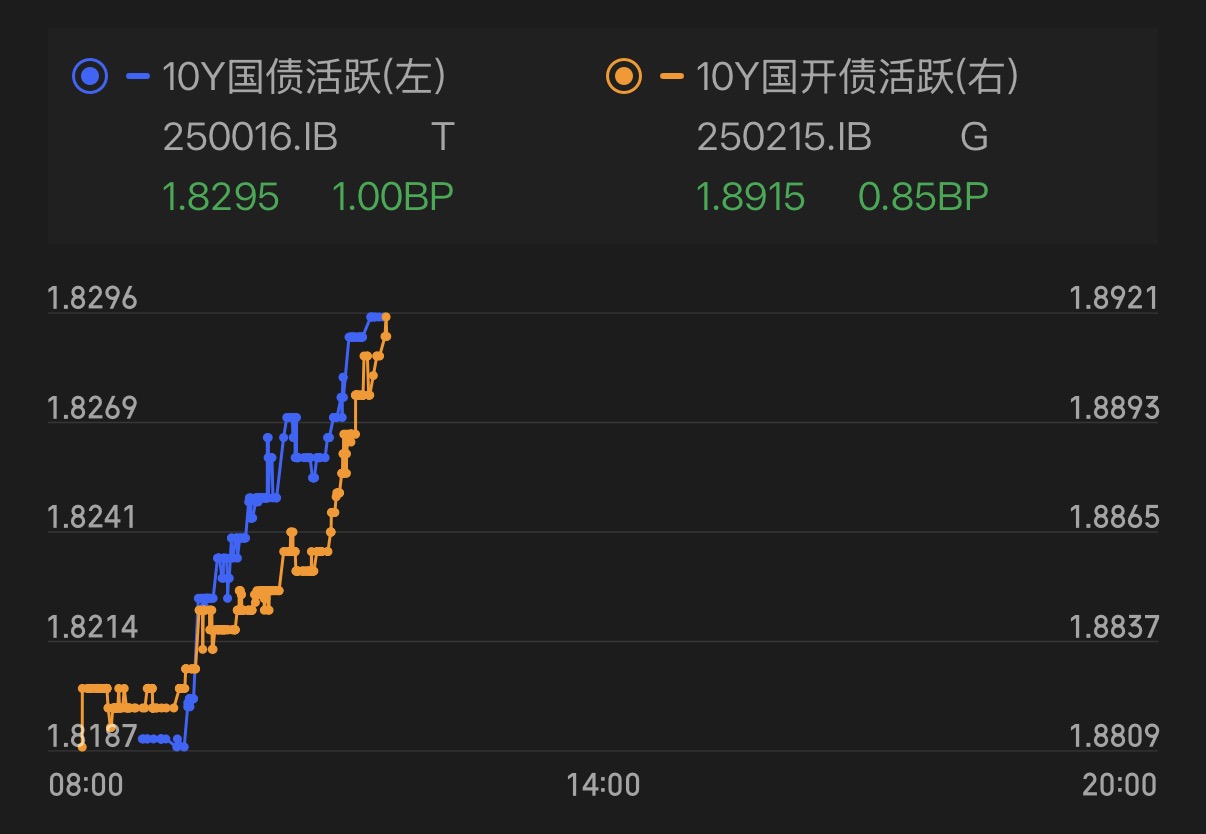
Task: Click left axis label 1.8269
Action: point(92,408)
